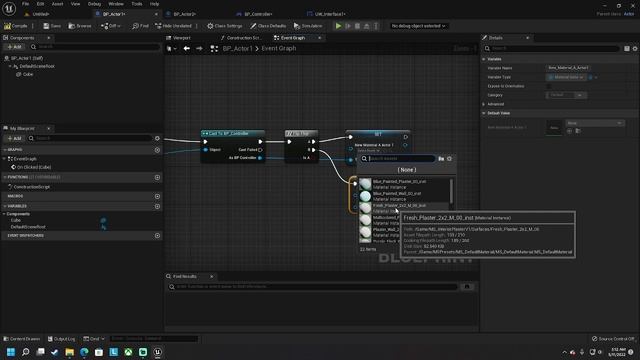Pick Fresh_Plaster_2x2_M material thumbnail

365,208
